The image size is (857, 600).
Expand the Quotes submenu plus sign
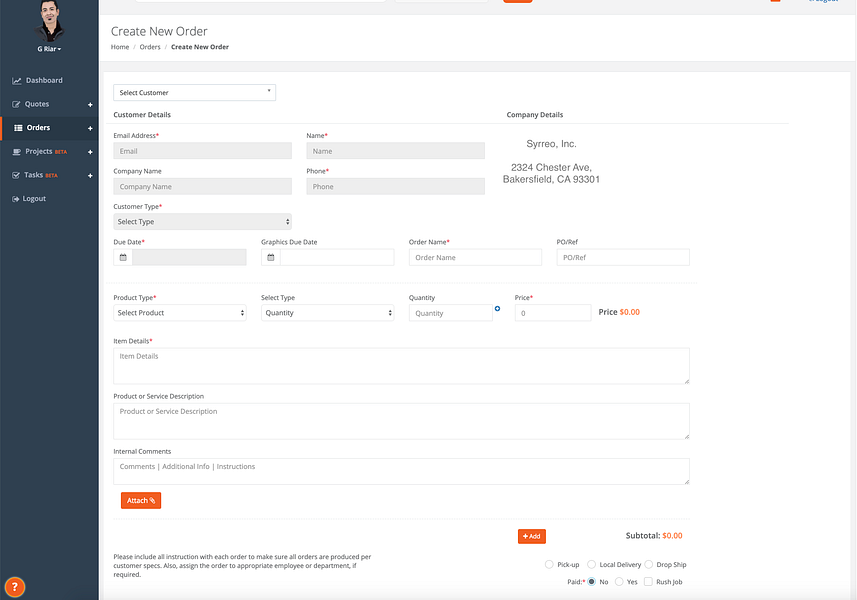coord(90,104)
